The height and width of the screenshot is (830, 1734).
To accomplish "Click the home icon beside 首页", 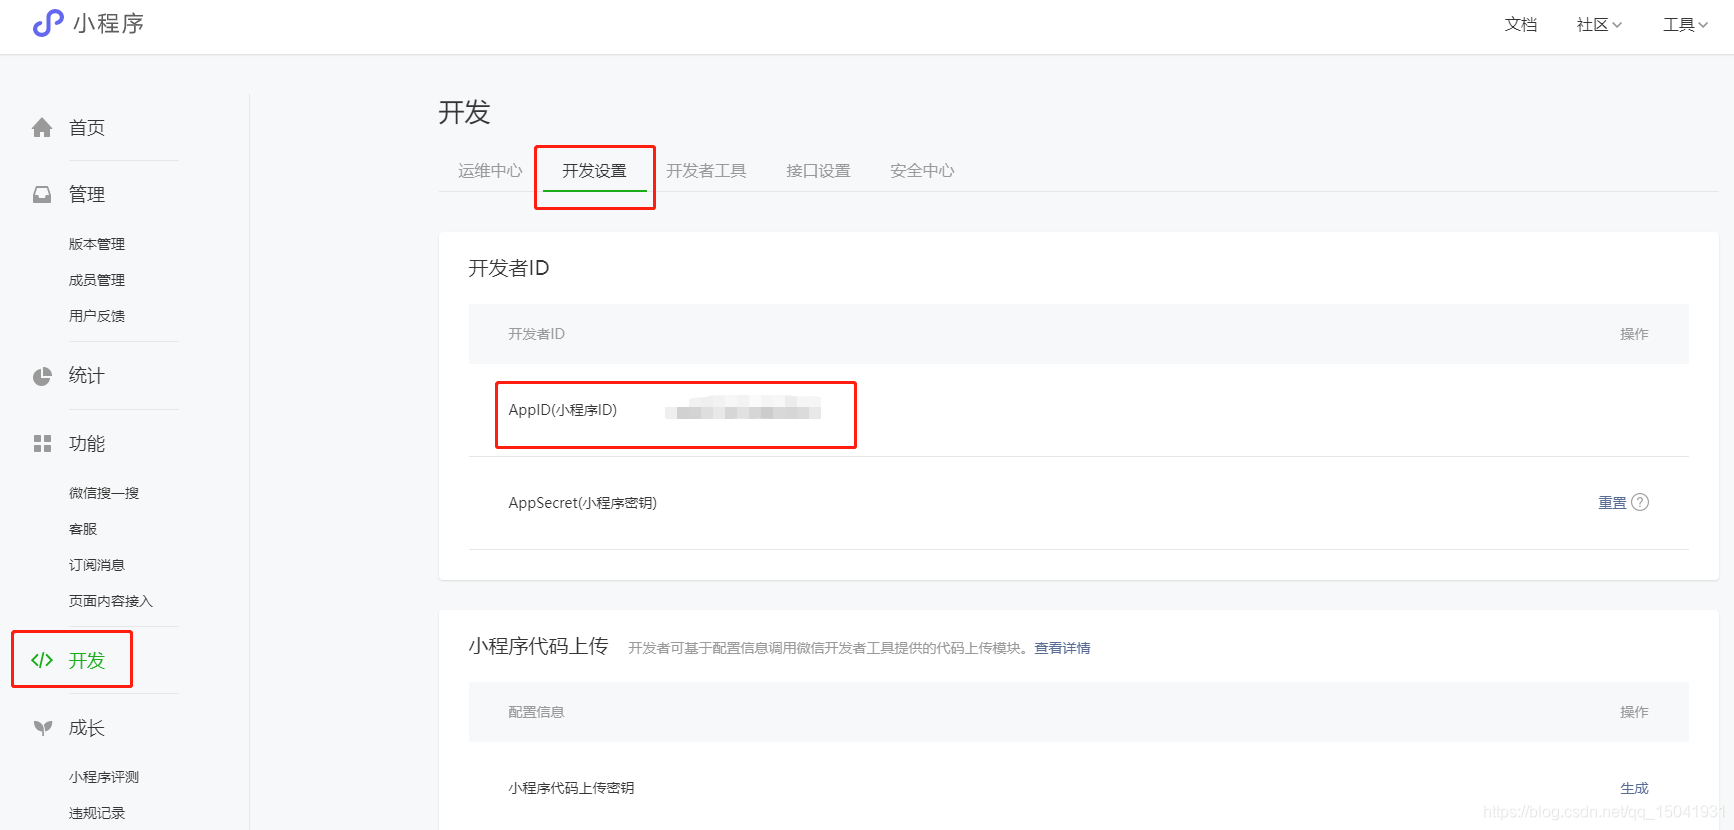I will point(42,128).
